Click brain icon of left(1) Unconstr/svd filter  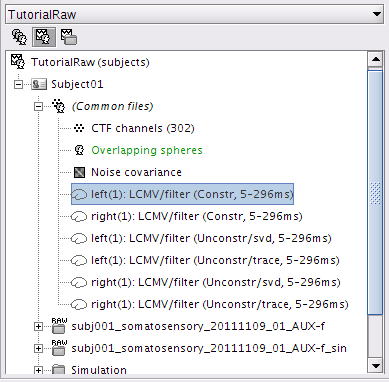(79, 239)
